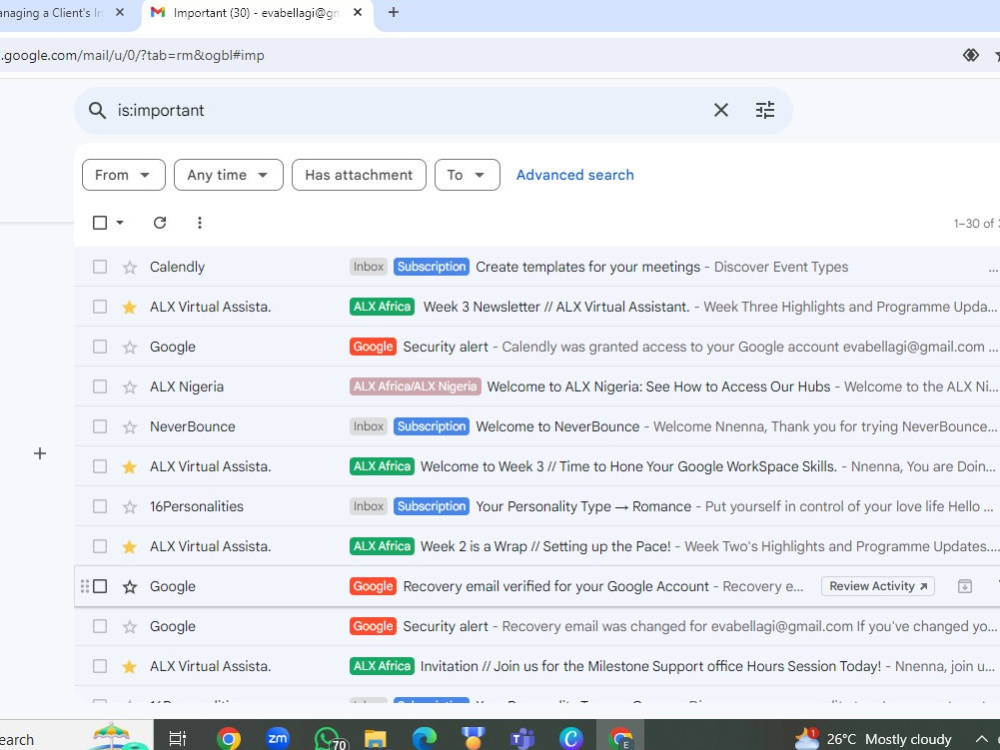Image resolution: width=1000 pixels, height=750 pixels.
Task: Tick the select-all checkbox
Action: [99, 223]
